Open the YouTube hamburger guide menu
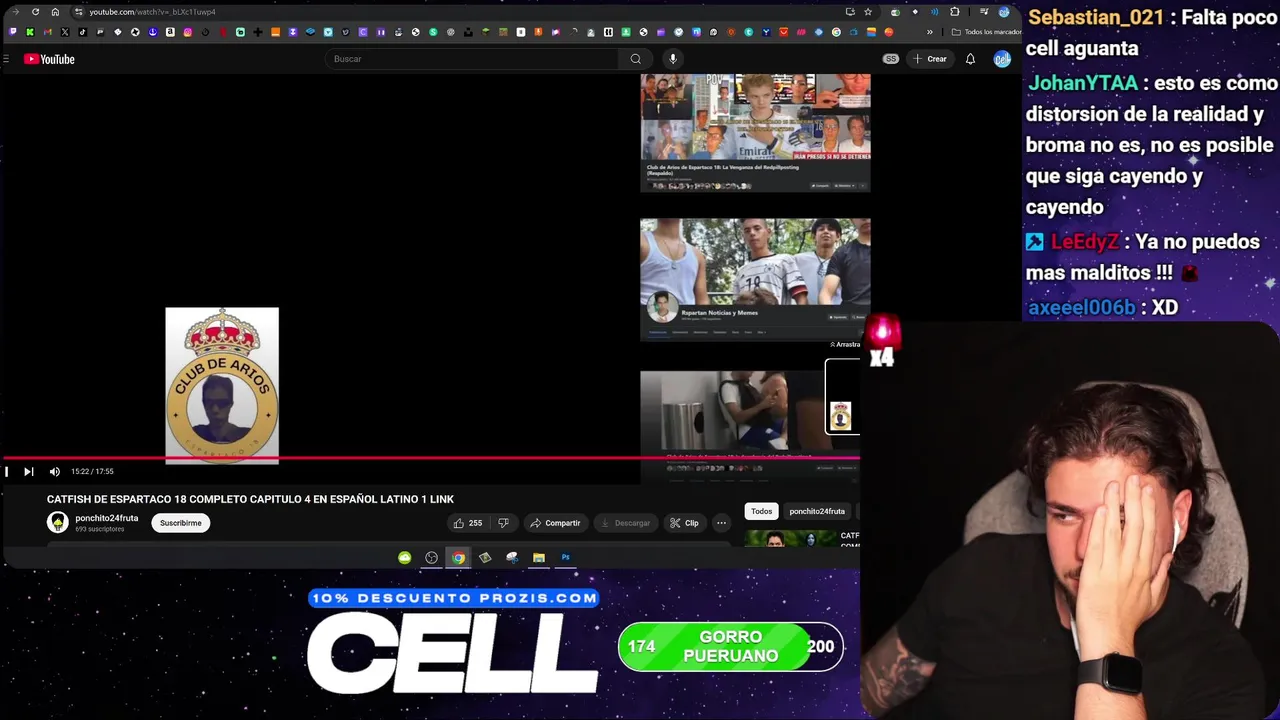This screenshot has width=1280, height=720. pyautogui.click(x=6, y=59)
